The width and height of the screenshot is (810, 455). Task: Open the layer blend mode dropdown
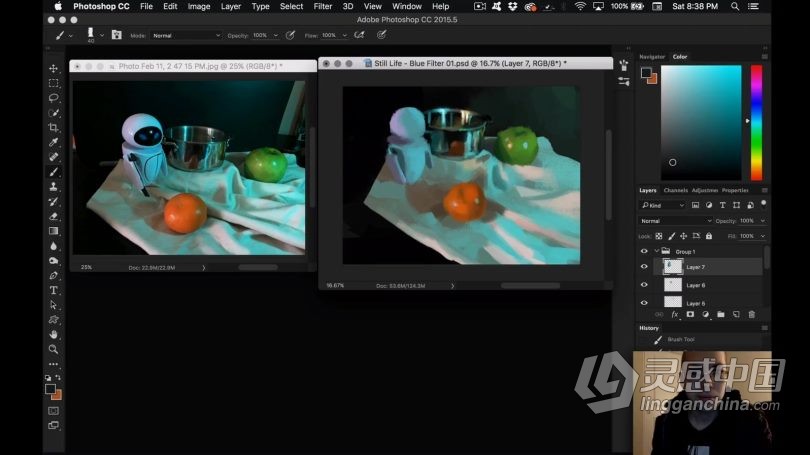coord(675,221)
